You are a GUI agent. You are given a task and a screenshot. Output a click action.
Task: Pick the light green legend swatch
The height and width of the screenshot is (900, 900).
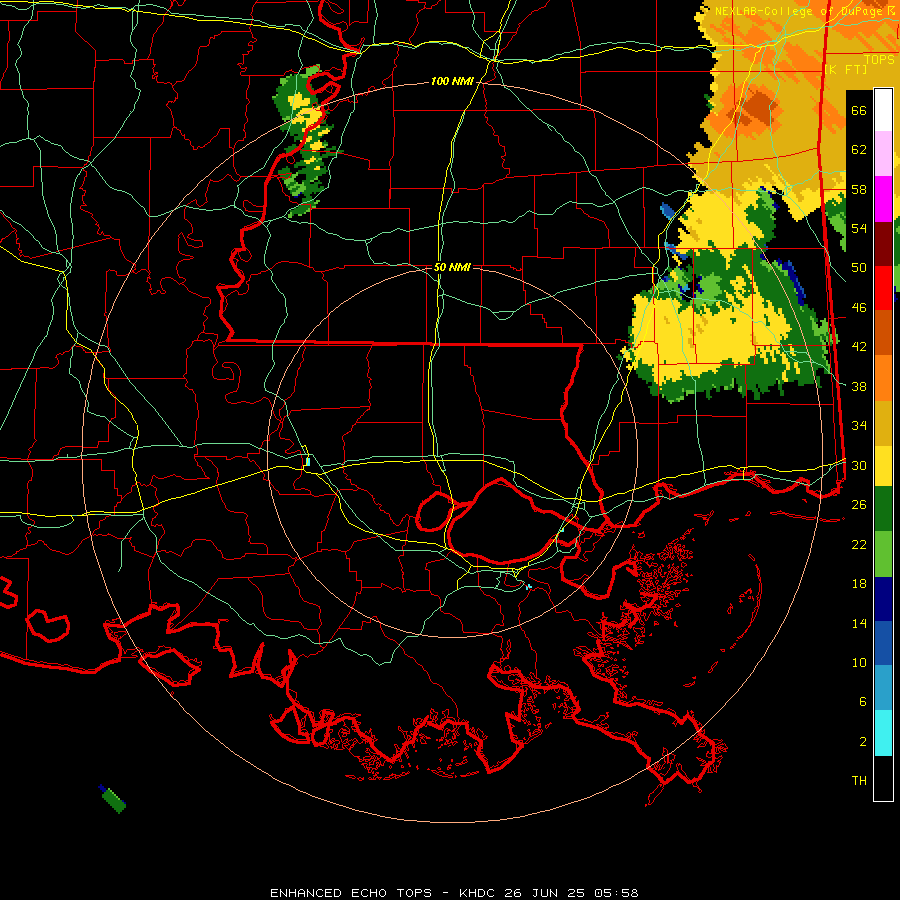pyautogui.click(x=883, y=554)
